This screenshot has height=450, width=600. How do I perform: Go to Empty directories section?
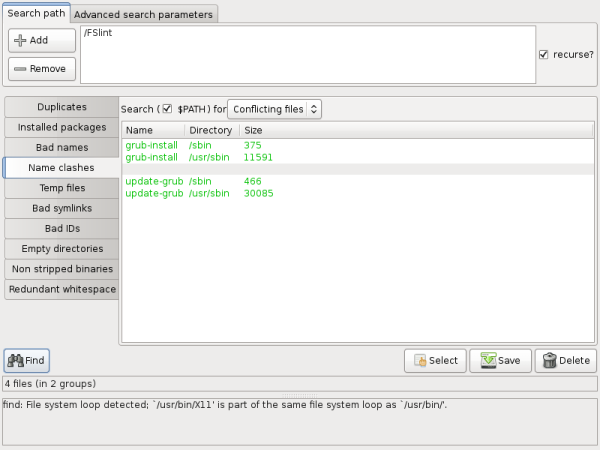coord(62,249)
